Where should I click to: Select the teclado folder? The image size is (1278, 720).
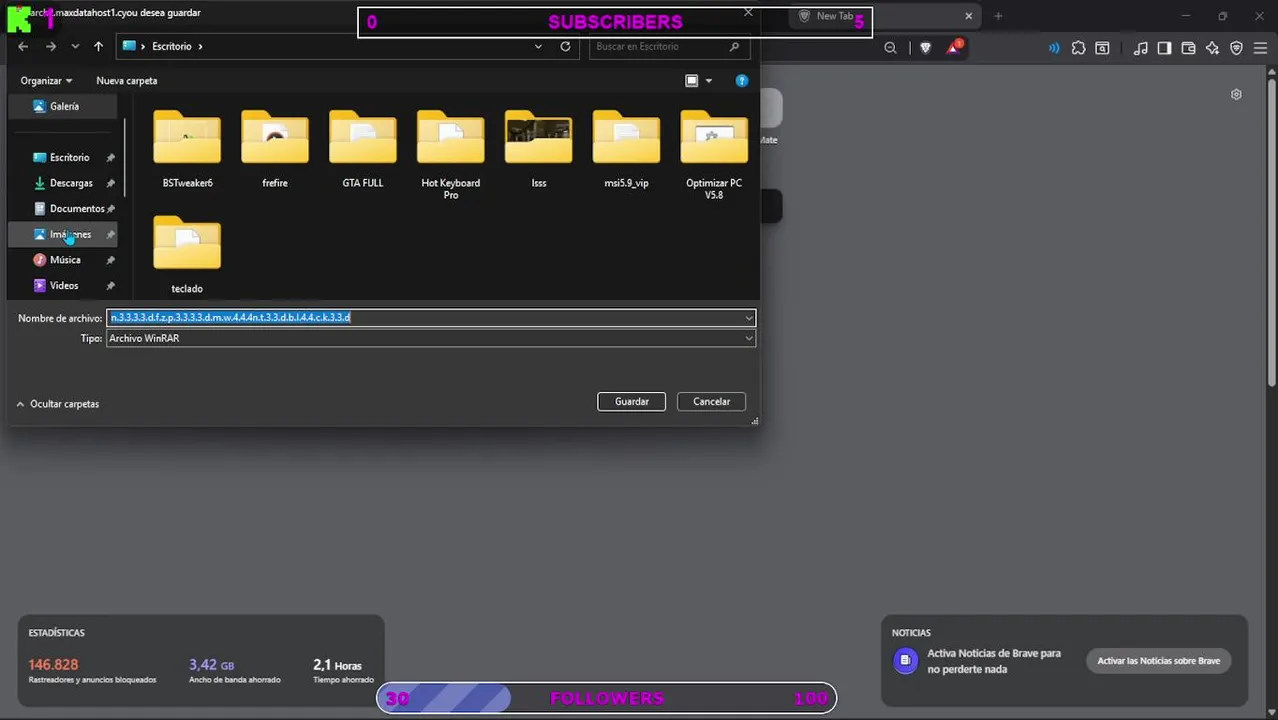coord(187,254)
